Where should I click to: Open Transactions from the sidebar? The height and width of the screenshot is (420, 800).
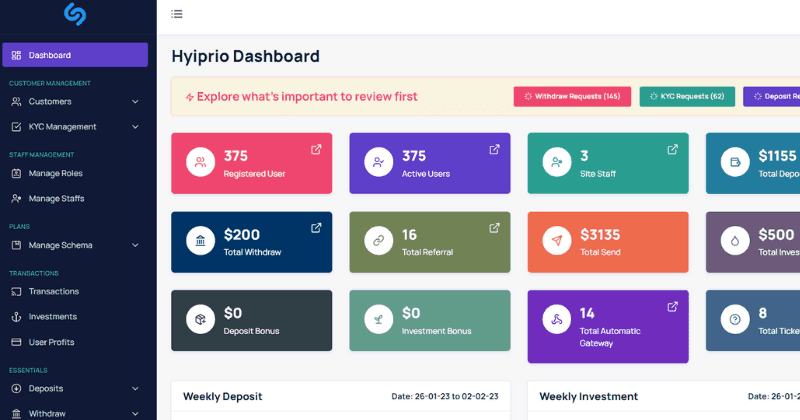[x=53, y=291]
